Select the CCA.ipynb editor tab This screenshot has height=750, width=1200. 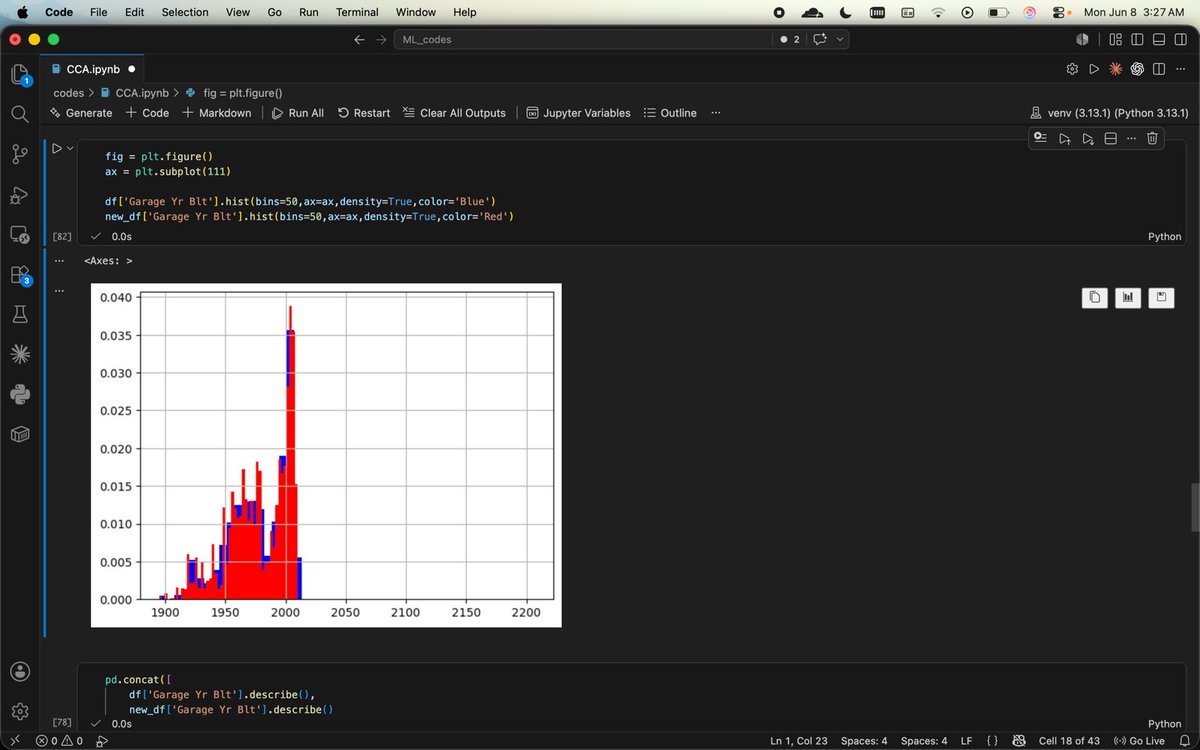tap(94, 69)
